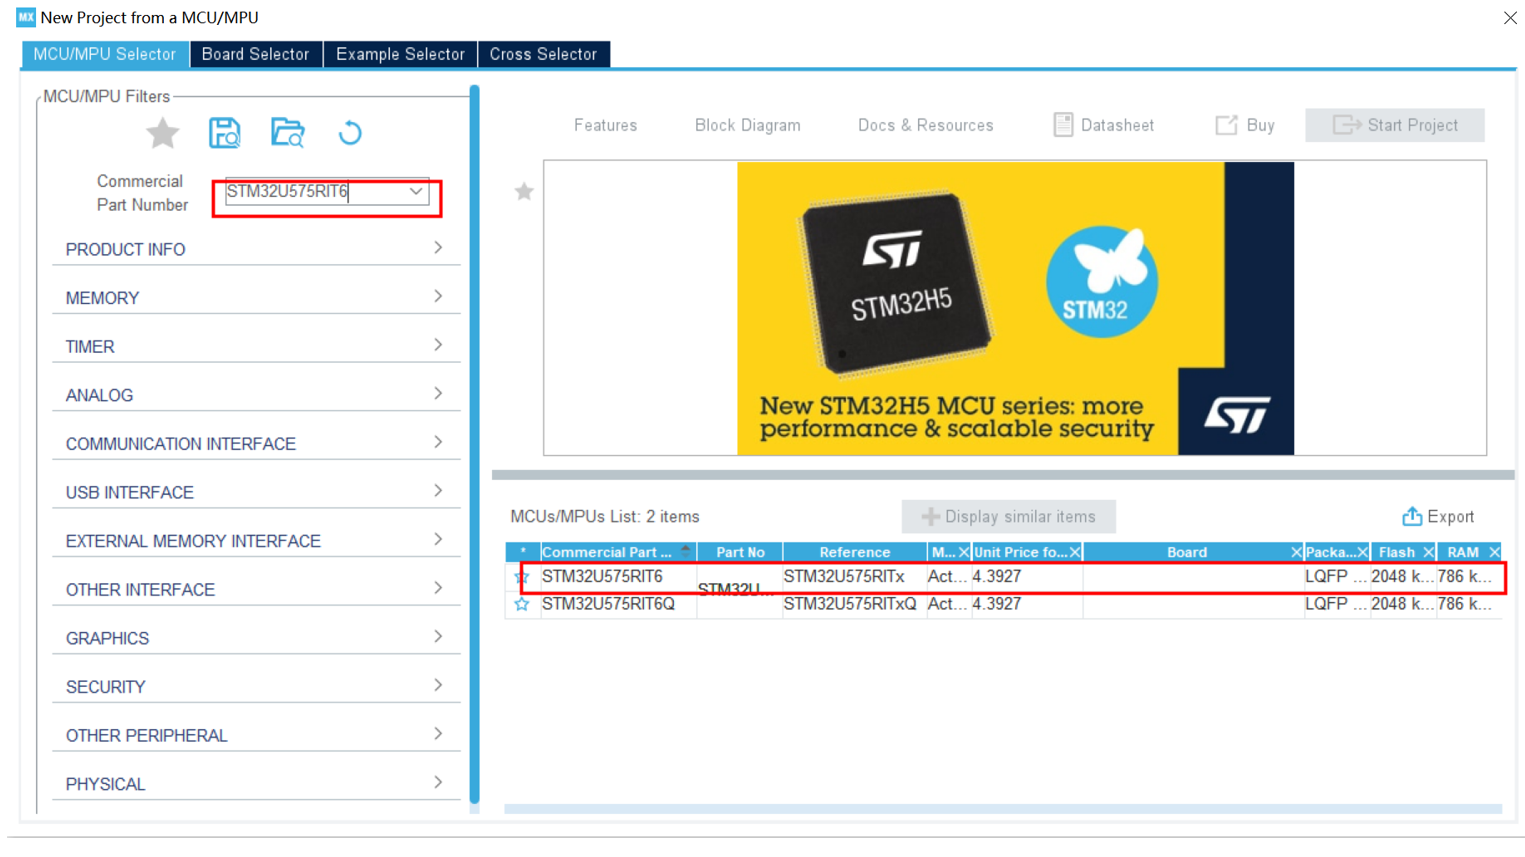The image size is (1525, 857).
Task: Switch to Example Selector tab
Action: (x=400, y=54)
